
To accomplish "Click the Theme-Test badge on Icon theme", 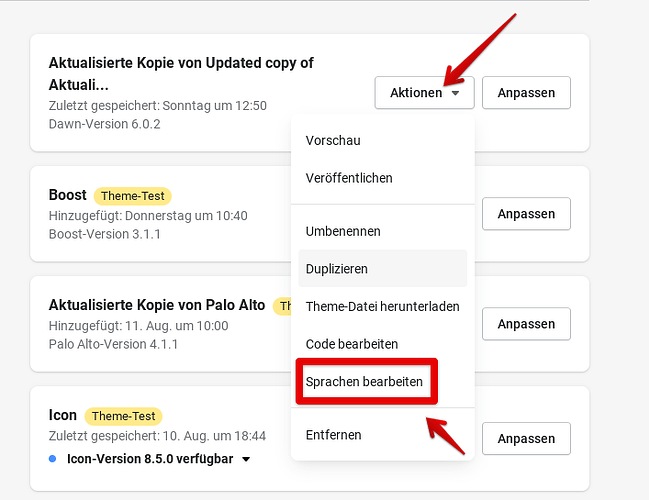I will coord(123,416).
